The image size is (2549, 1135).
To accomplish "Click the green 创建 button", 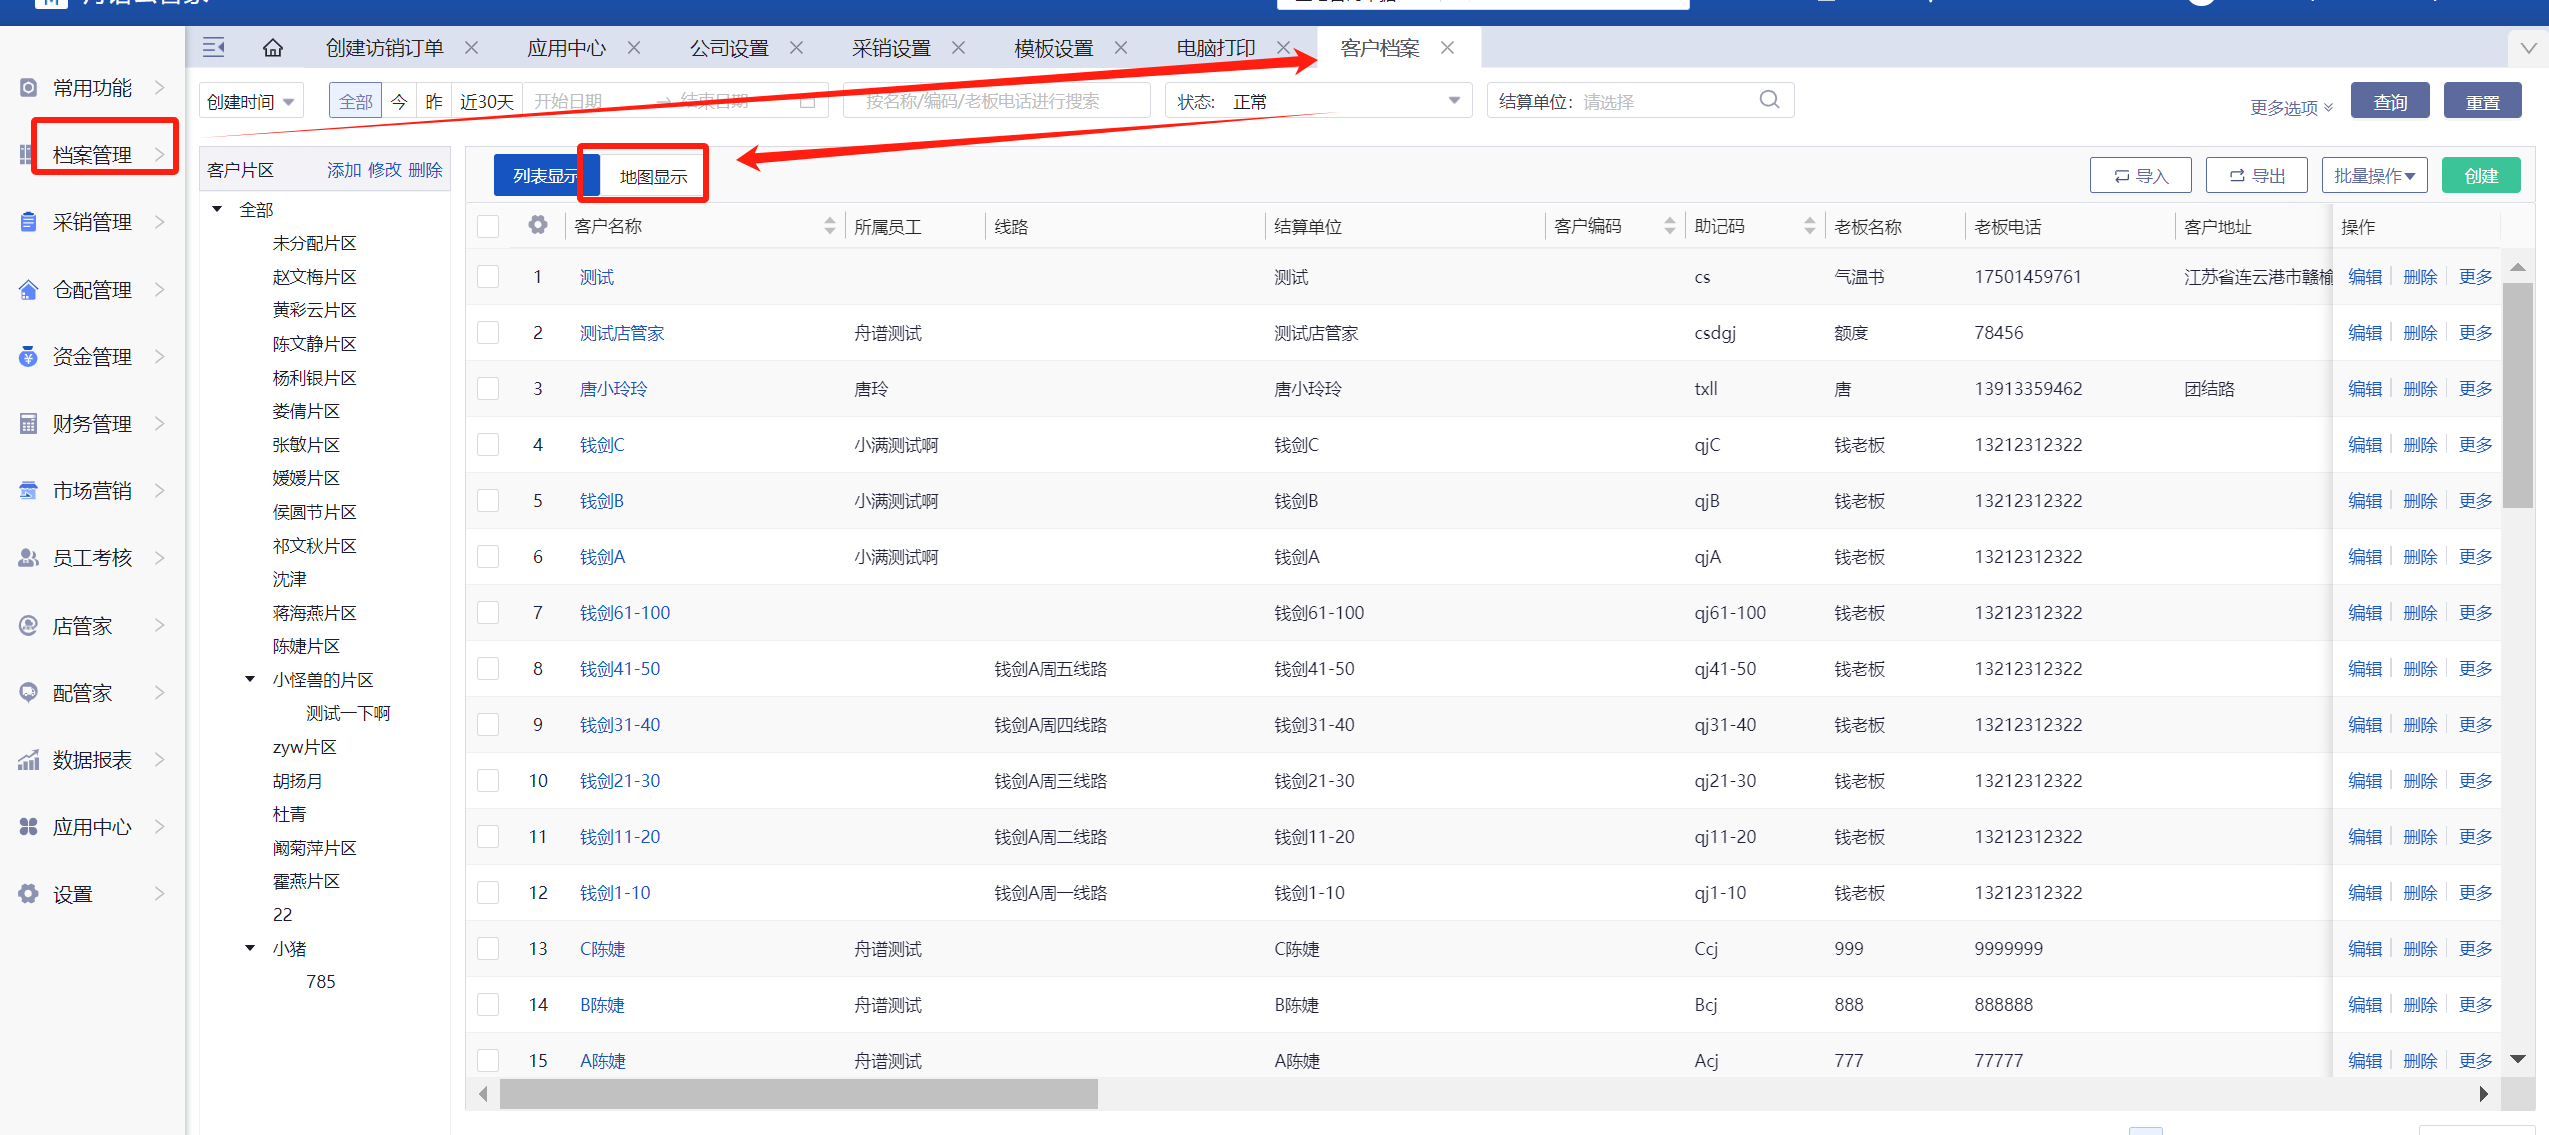I will (x=2480, y=176).
